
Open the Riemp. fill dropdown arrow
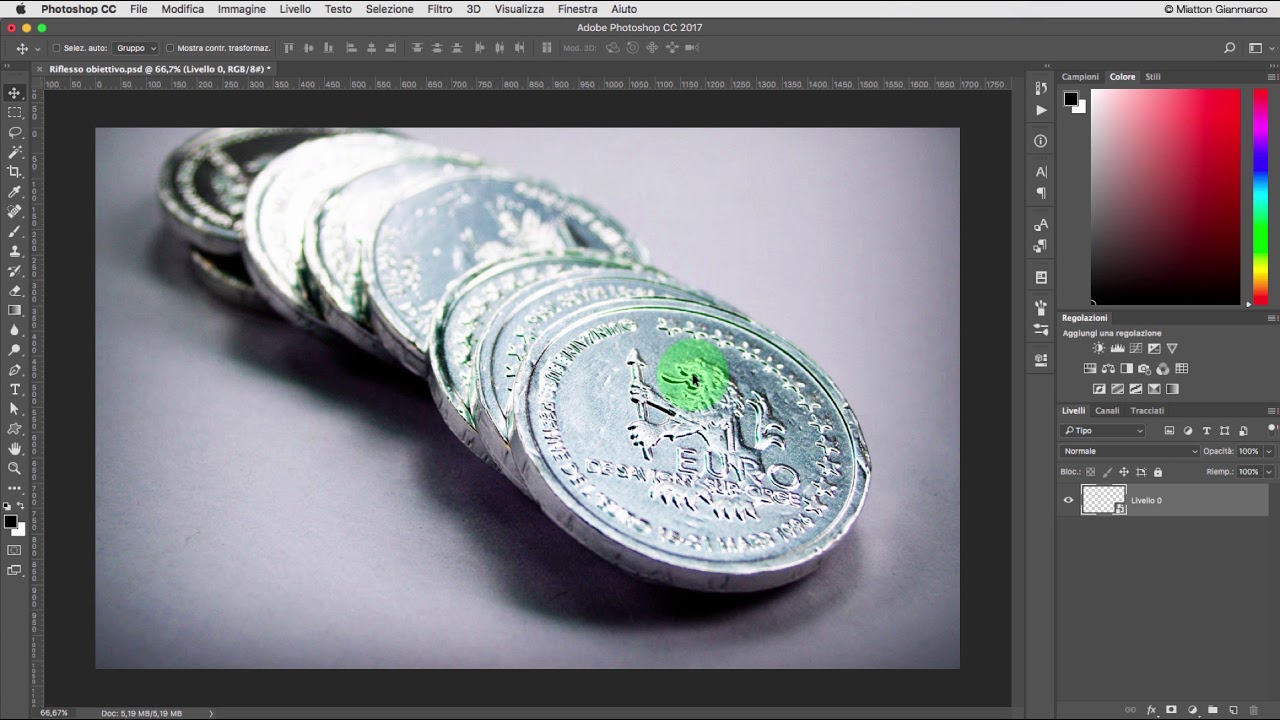click(1269, 472)
